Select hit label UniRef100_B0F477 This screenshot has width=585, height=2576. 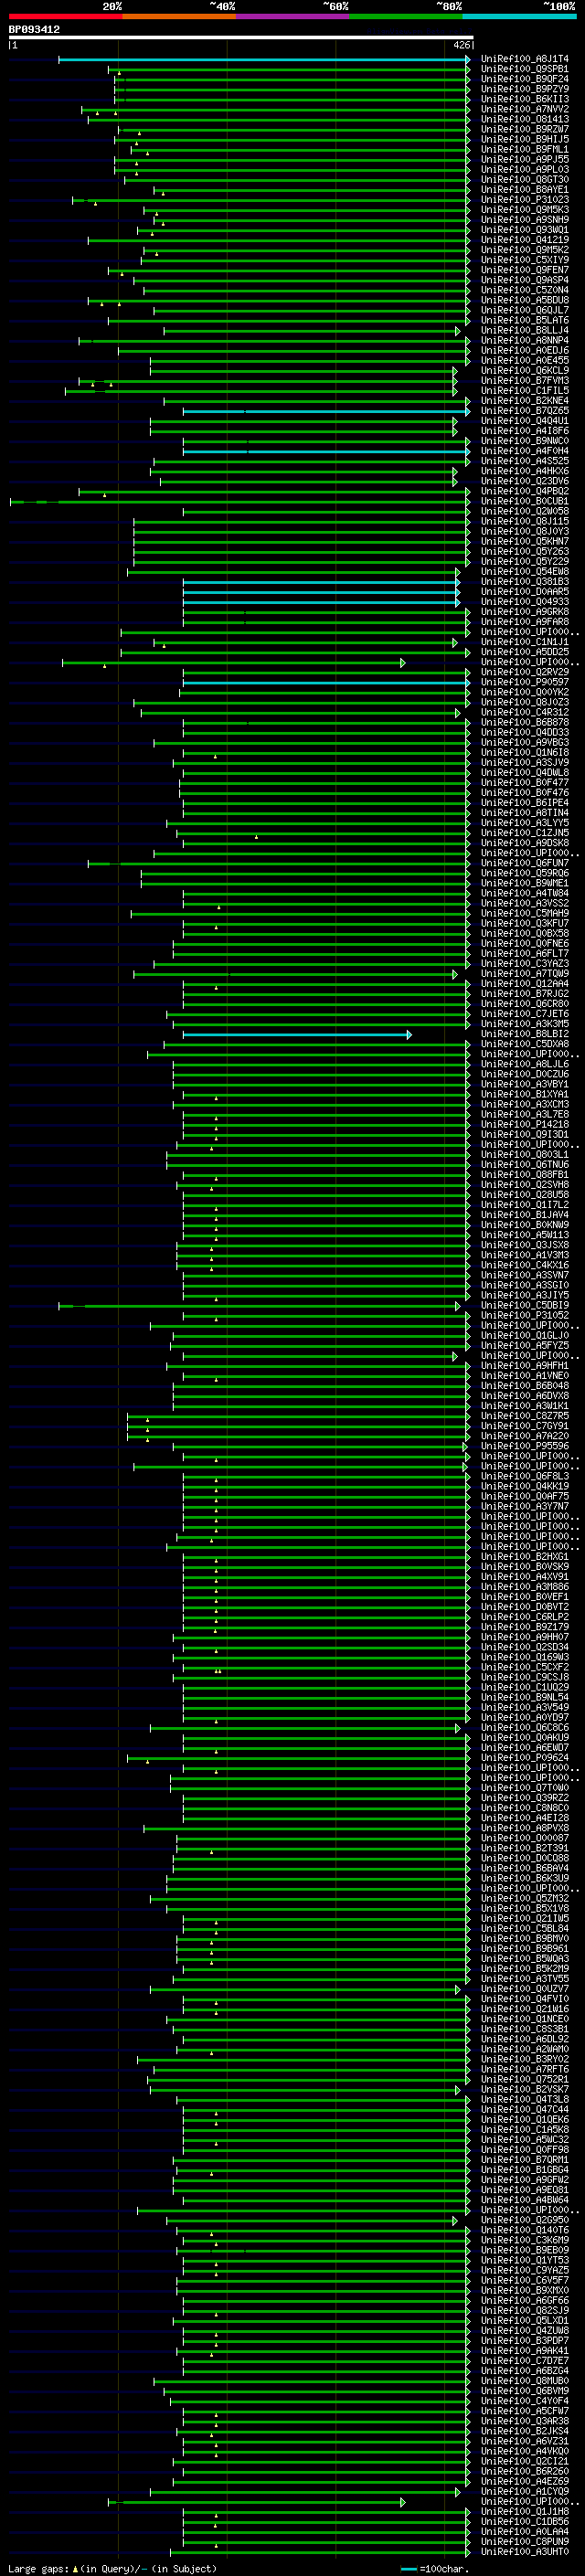(524, 783)
